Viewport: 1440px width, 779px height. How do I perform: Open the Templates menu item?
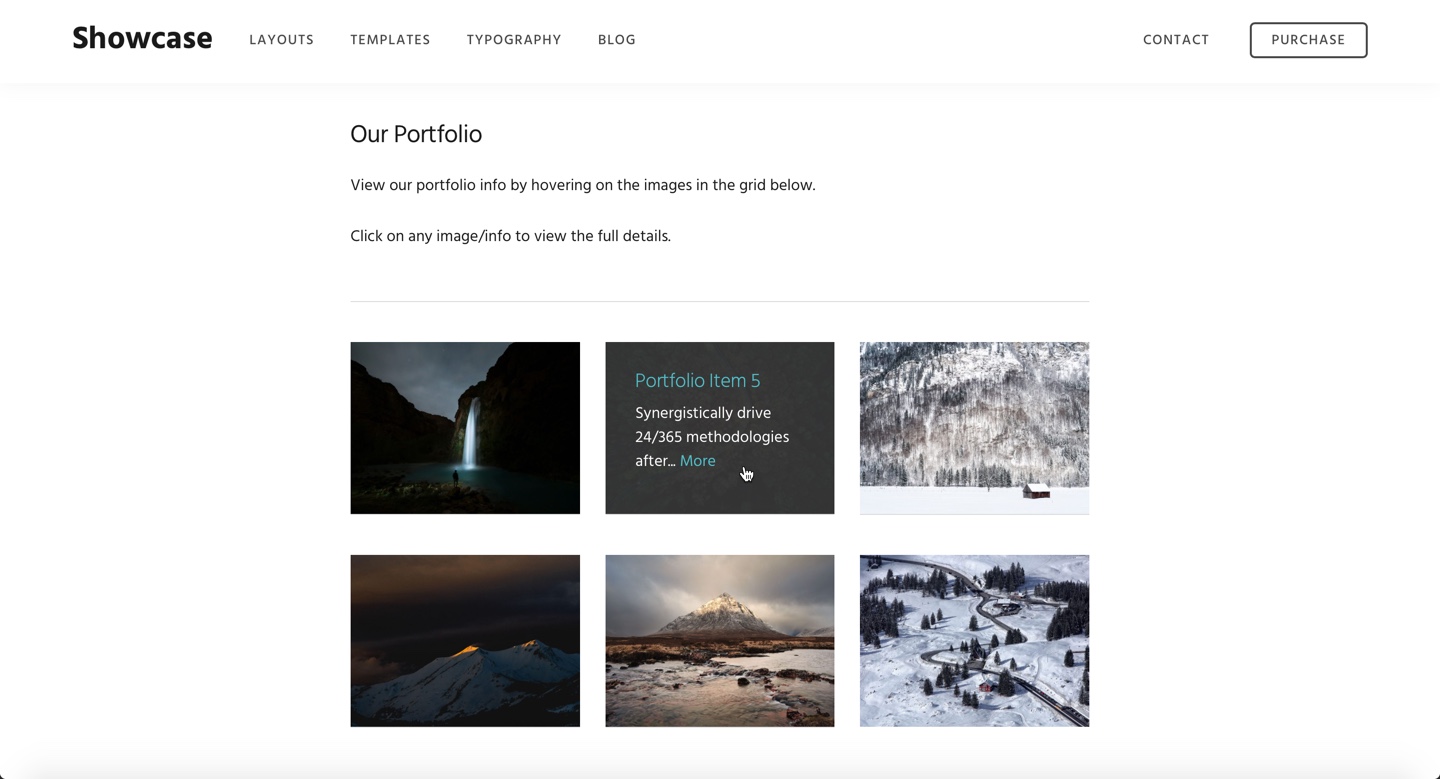[x=390, y=40]
